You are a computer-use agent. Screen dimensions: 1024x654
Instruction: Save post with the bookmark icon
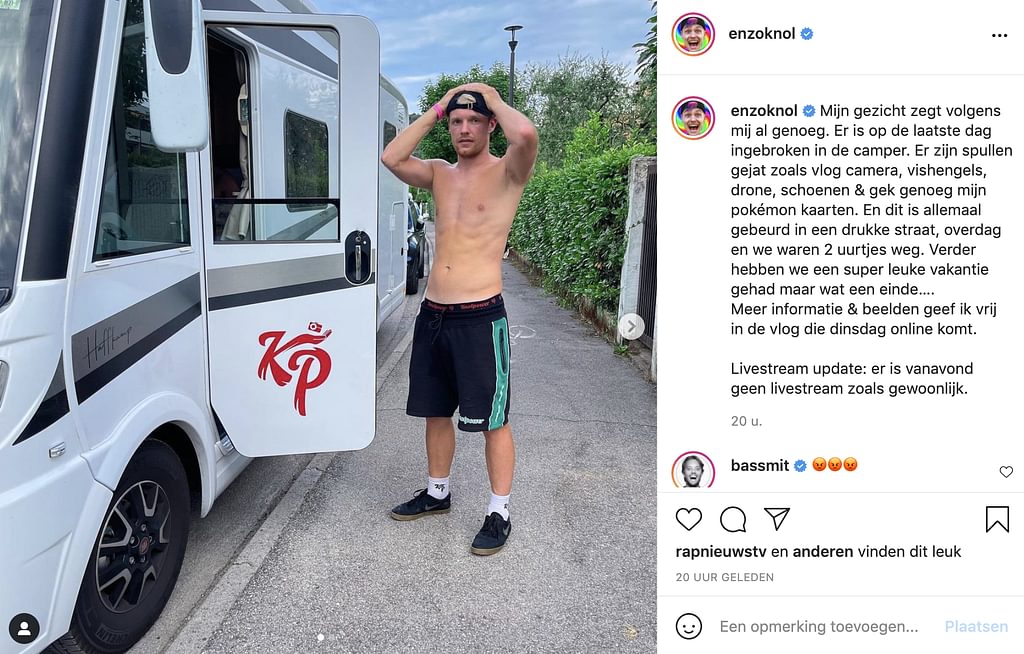click(x=997, y=519)
